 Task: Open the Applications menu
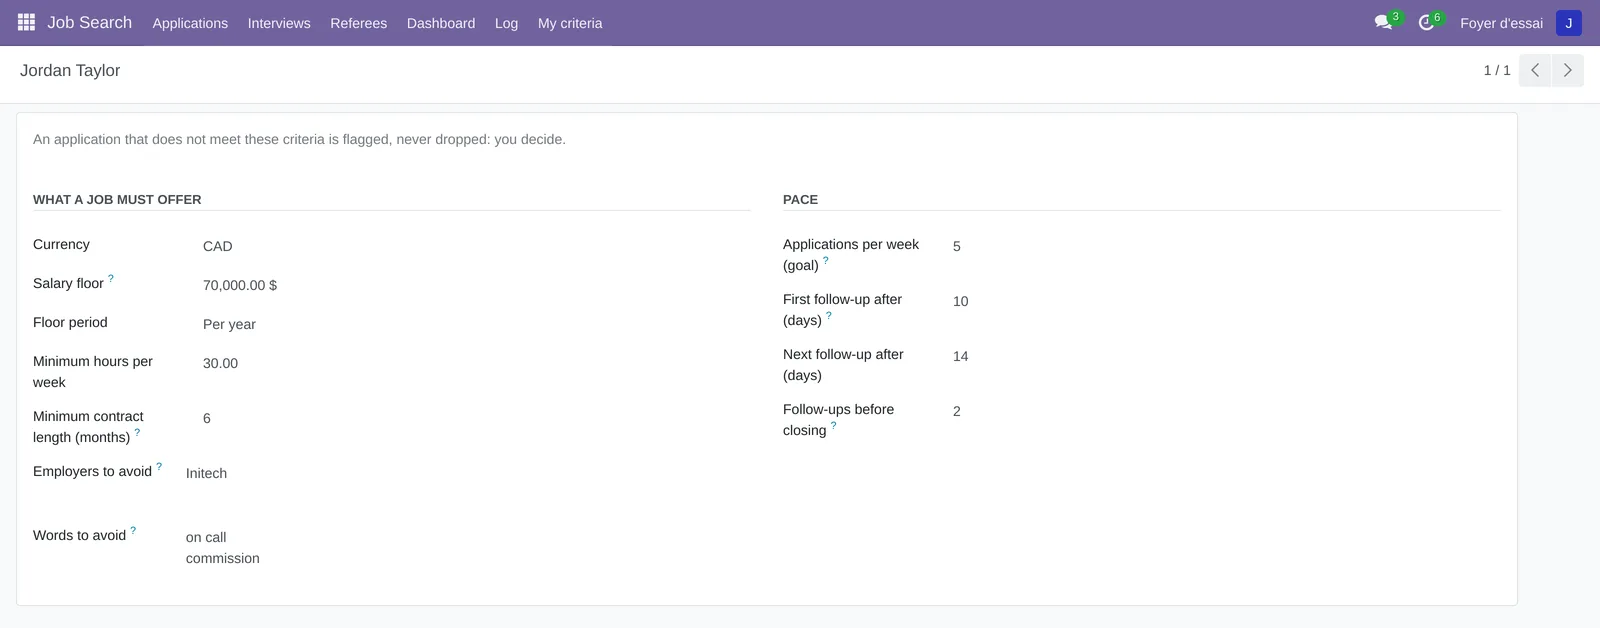tap(190, 23)
